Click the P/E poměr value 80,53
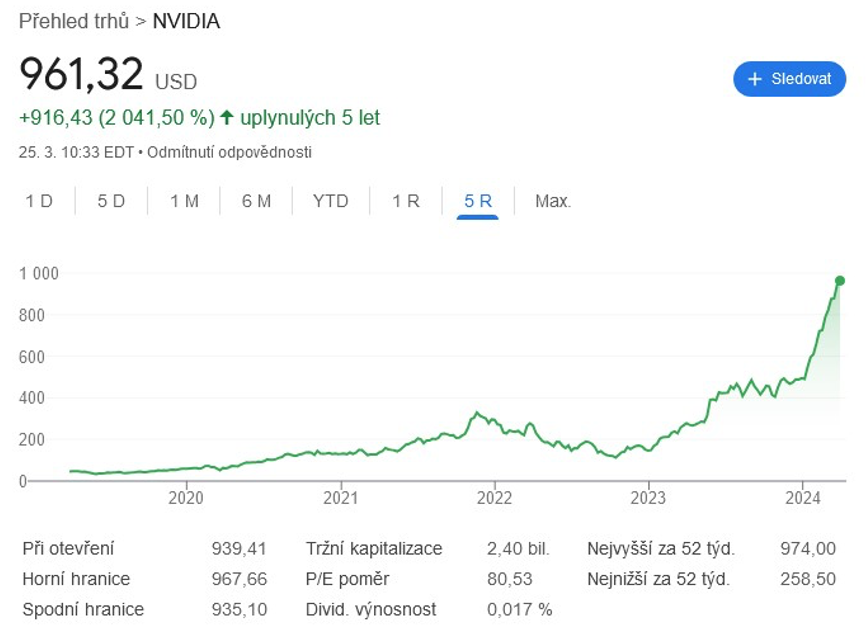 pyautogui.click(x=509, y=578)
